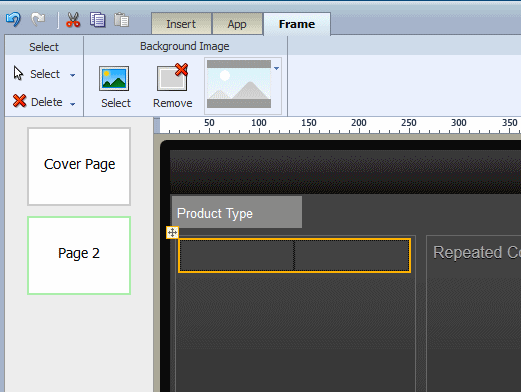
Task: Cut selection with the scissors icon
Action: coord(73,20)
